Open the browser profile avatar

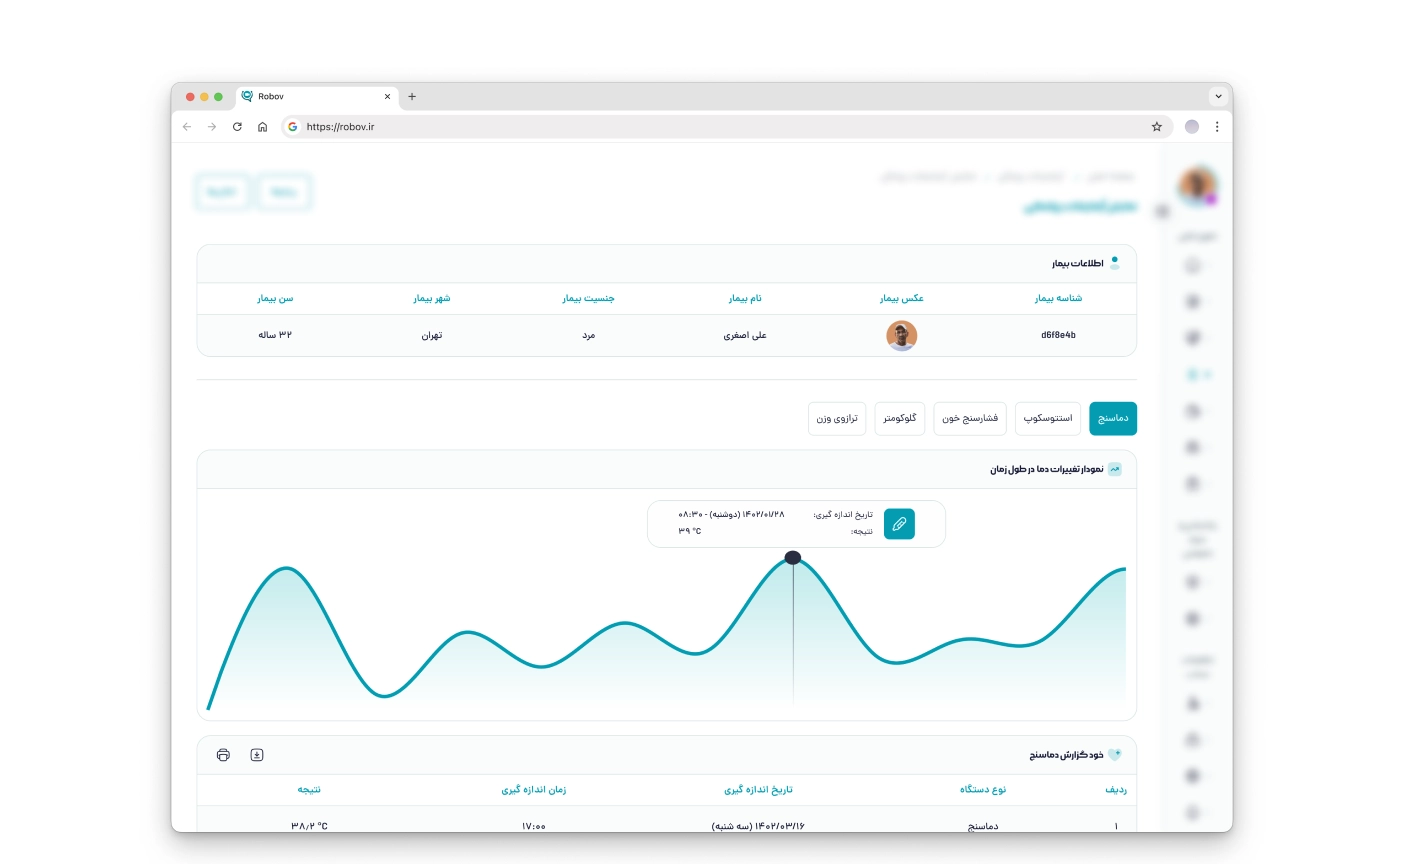[x=1190, y=127]
